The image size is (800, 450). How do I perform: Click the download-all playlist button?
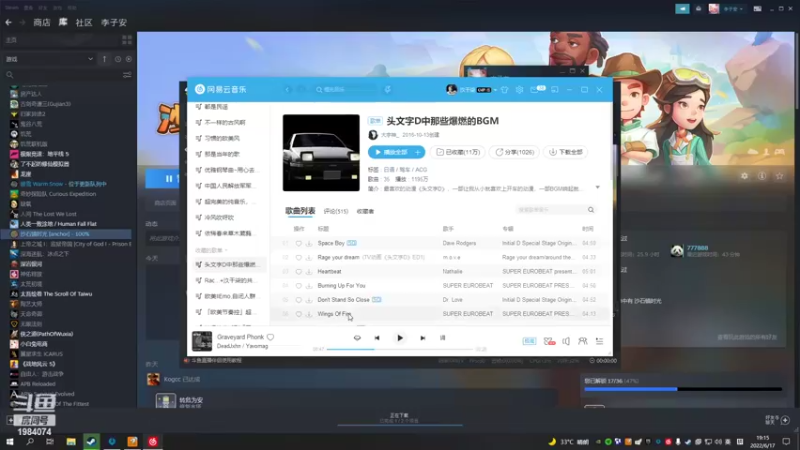pos(565,152)
